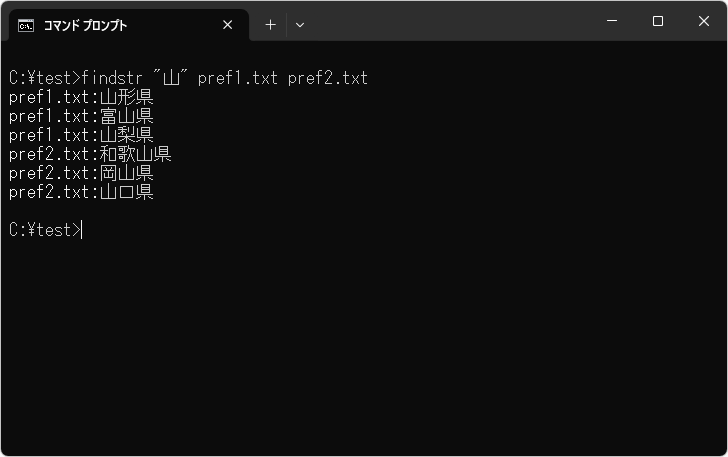Click the bottom C:\test> prompt with the cursor

click(x=44, y=230)
